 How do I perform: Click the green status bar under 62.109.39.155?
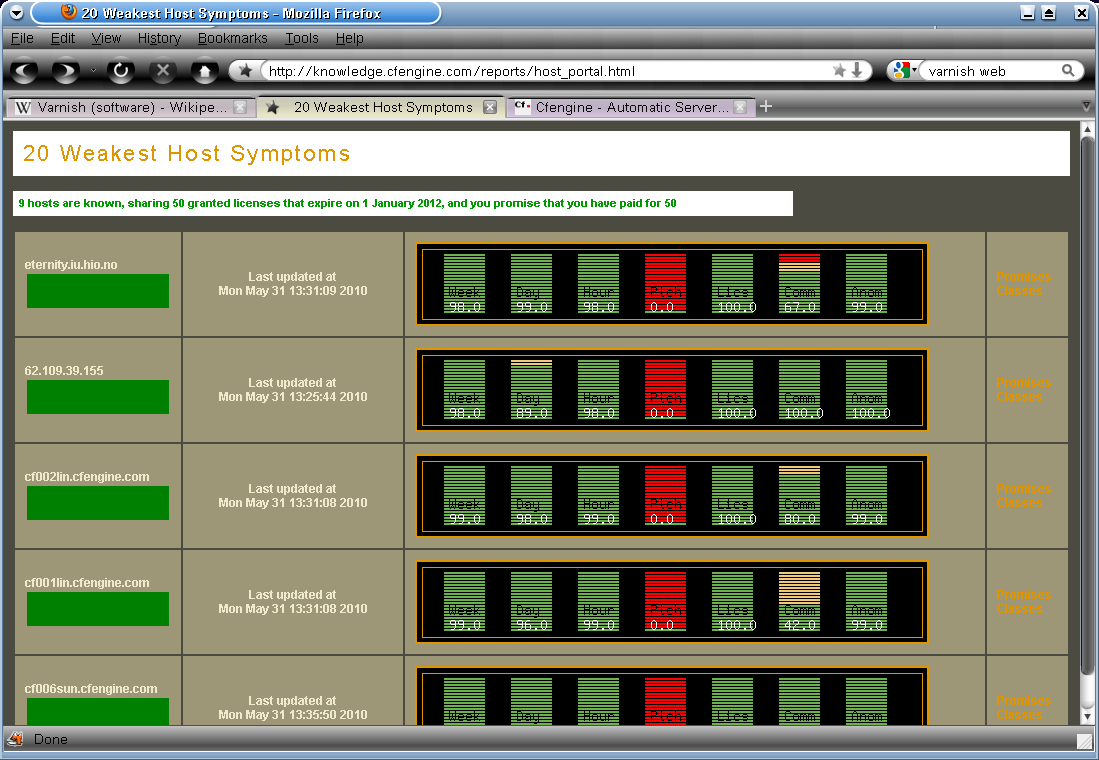(x=97, y=397)
